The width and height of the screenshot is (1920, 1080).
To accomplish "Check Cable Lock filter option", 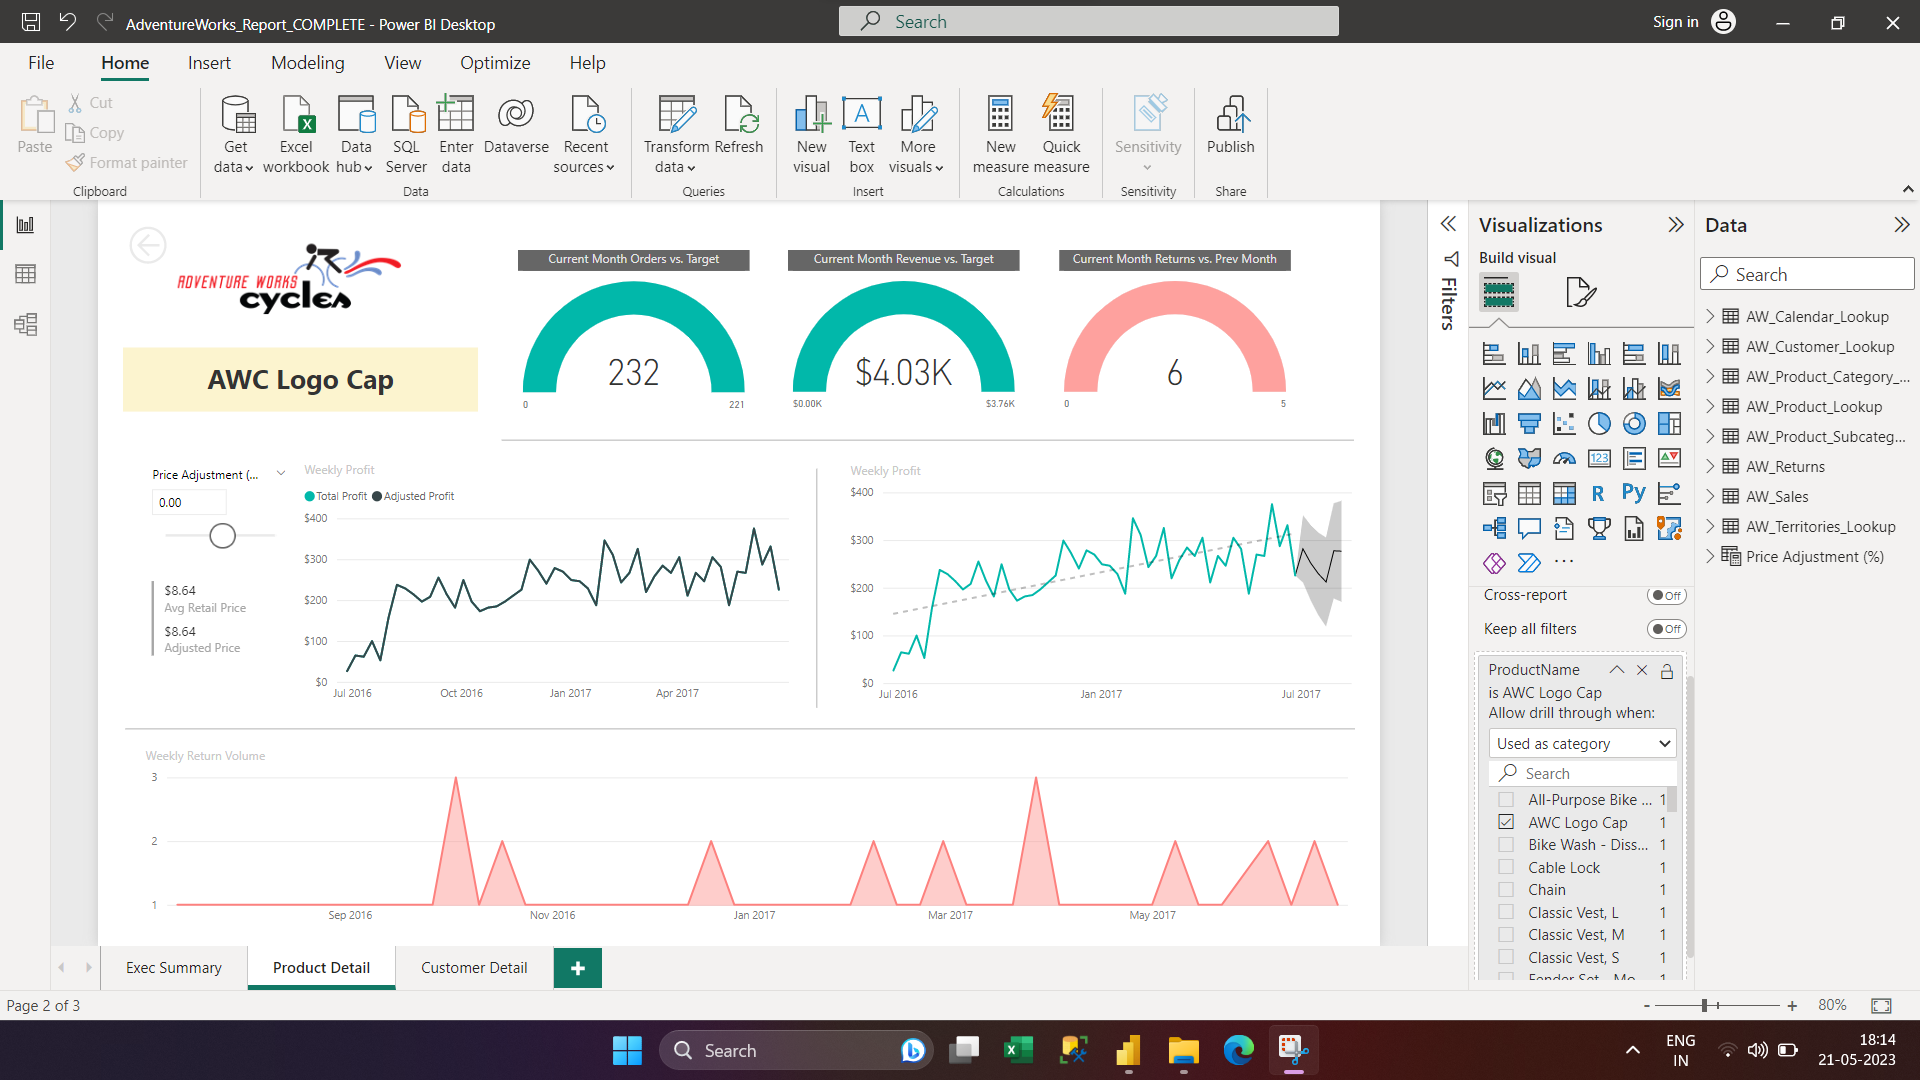I will click(x=1506, y=867).
